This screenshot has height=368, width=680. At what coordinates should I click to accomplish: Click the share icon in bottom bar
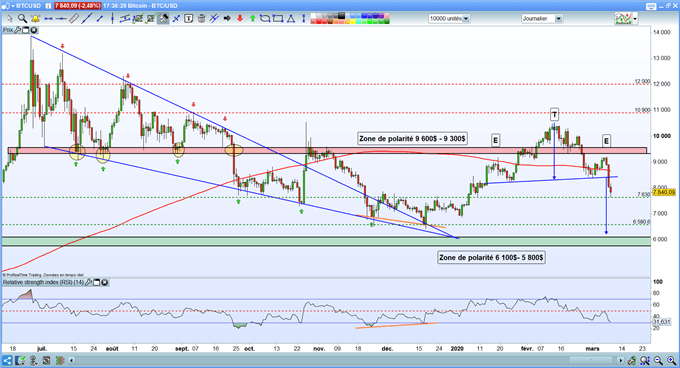click(7, 360)
